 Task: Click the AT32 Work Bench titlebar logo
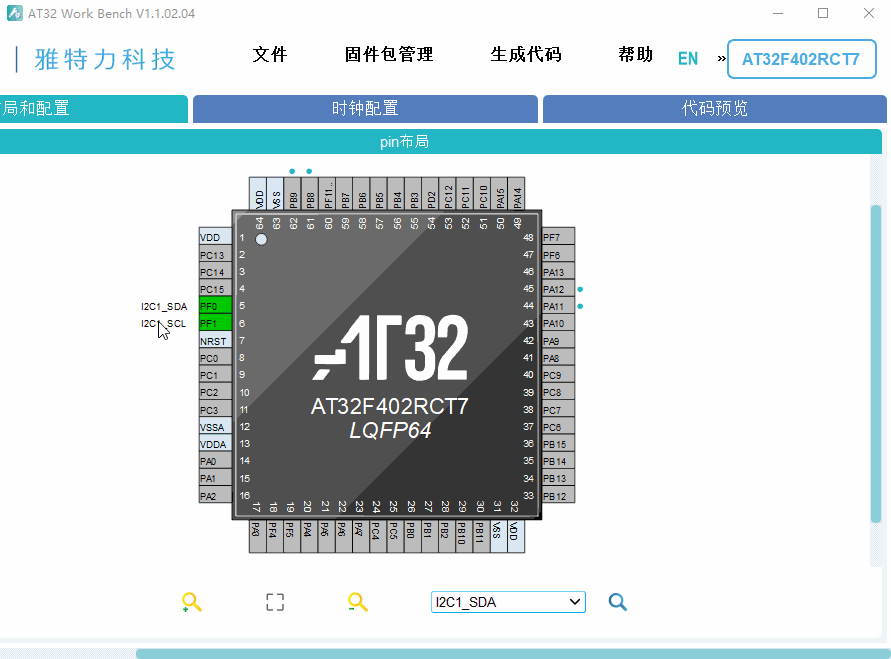click(13, 13)
